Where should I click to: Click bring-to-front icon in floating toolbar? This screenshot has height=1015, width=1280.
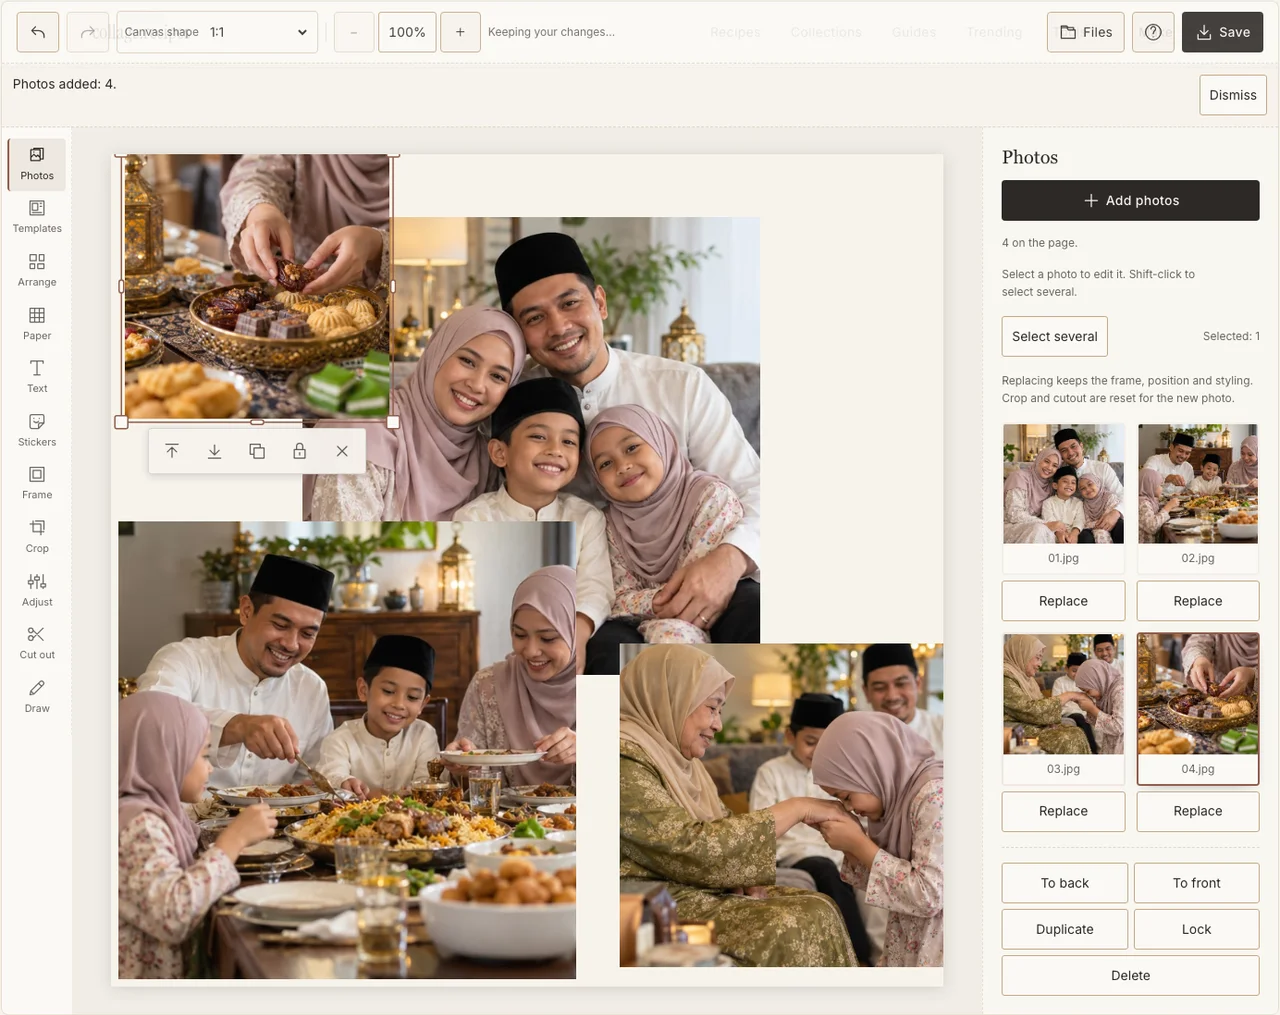172,451
